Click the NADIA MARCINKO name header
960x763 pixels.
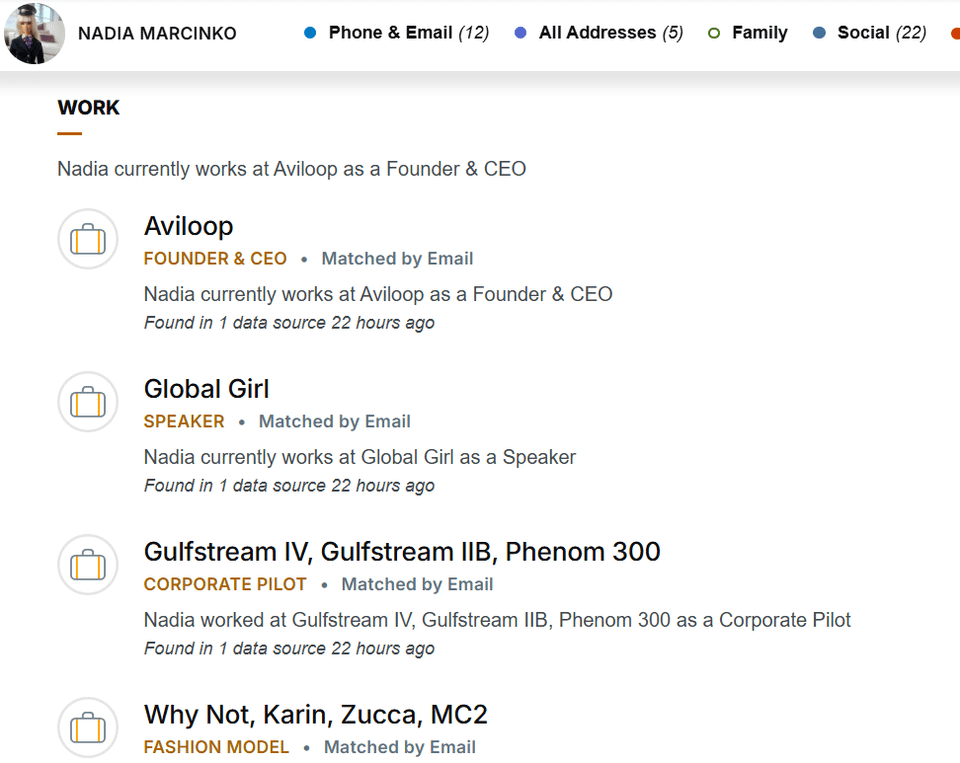(157, 34)
